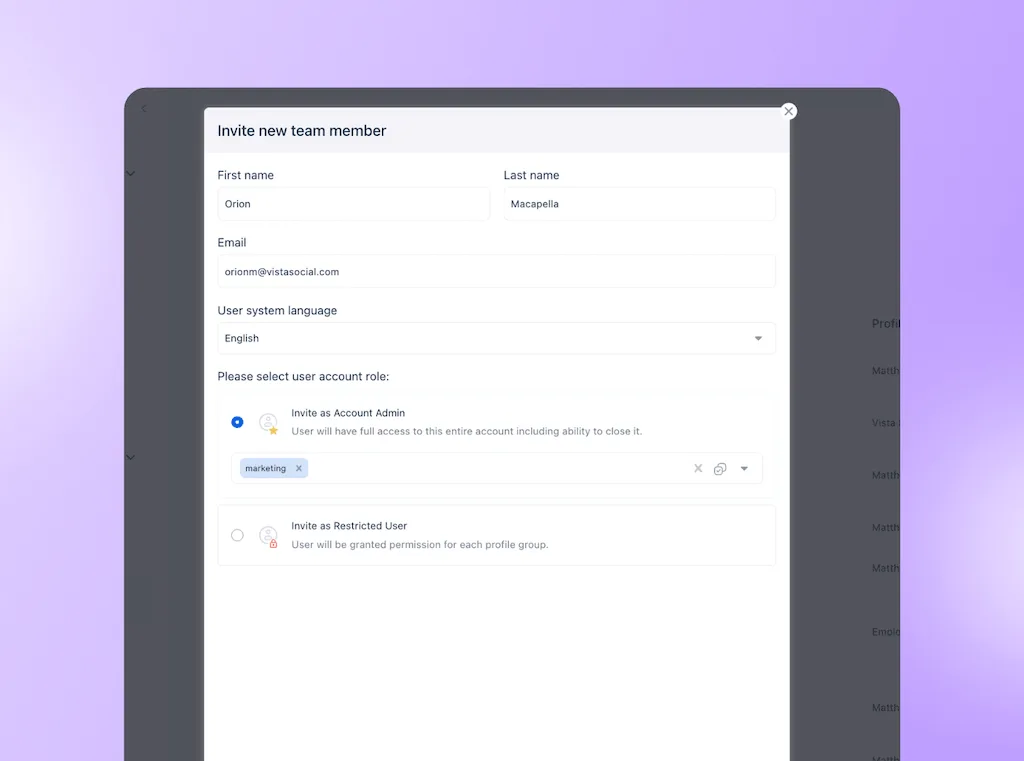Expand the upper sidebar chevron behind dialog
The image size is (1024, 761).
[131, 174]
